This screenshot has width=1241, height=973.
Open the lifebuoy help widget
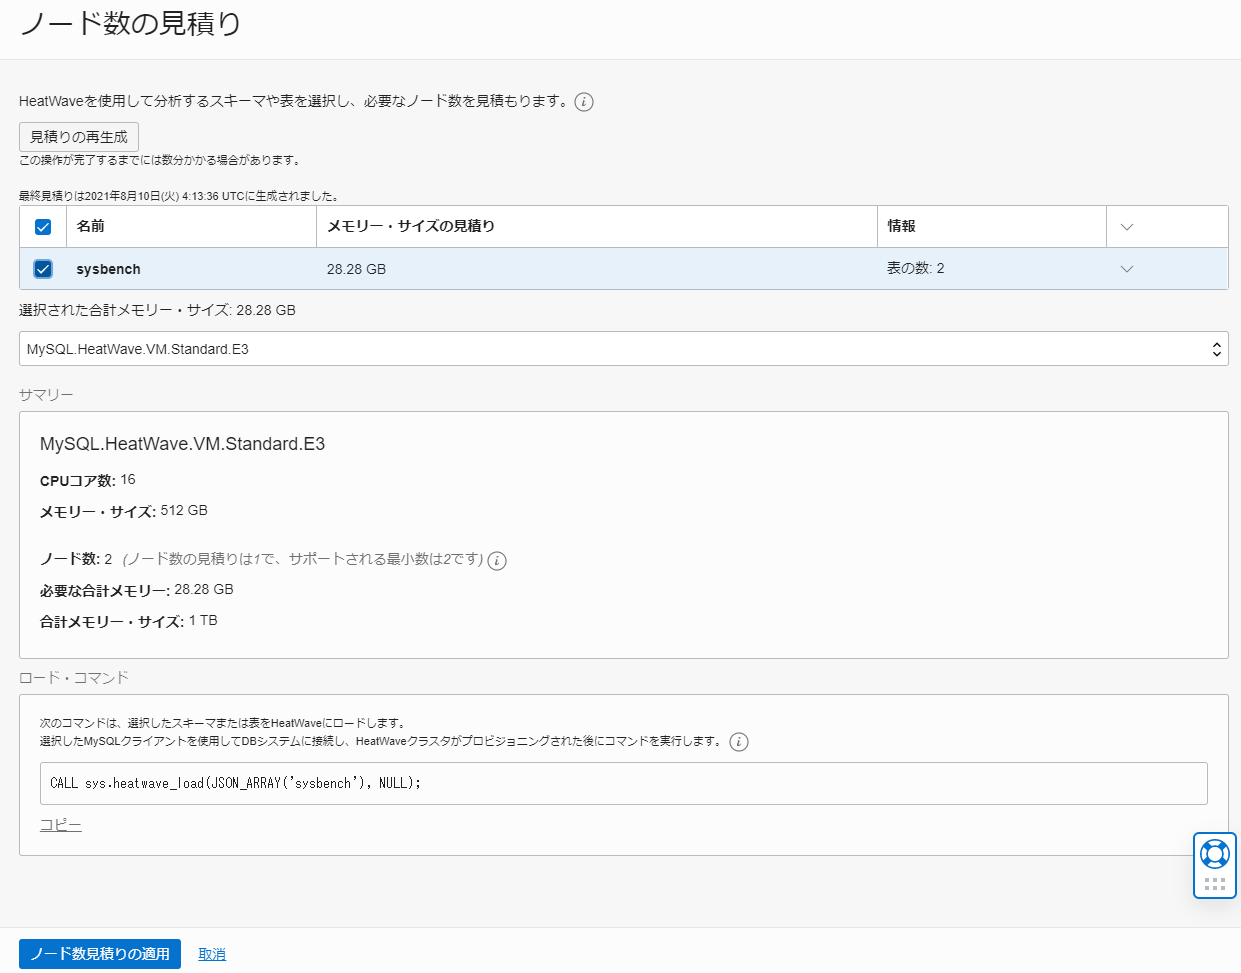pyautogui.click(x=1214, y=854)
